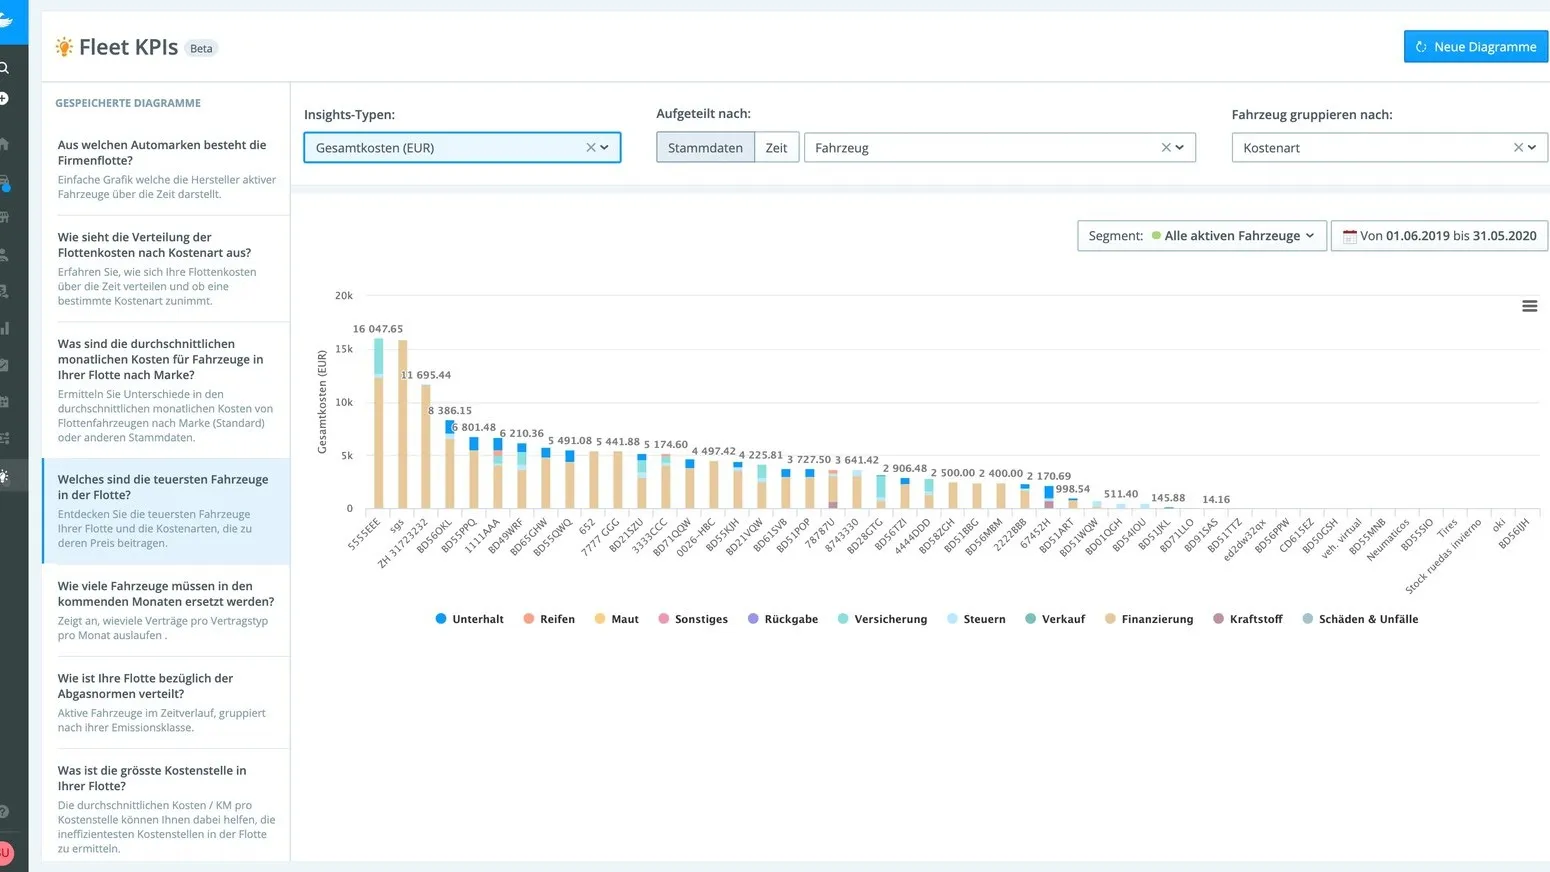This screenshot has width=1550, height=872.
Task: Open the help question-mark icon in sidebar
Action: pyautogui.click(x=4, y=812)
